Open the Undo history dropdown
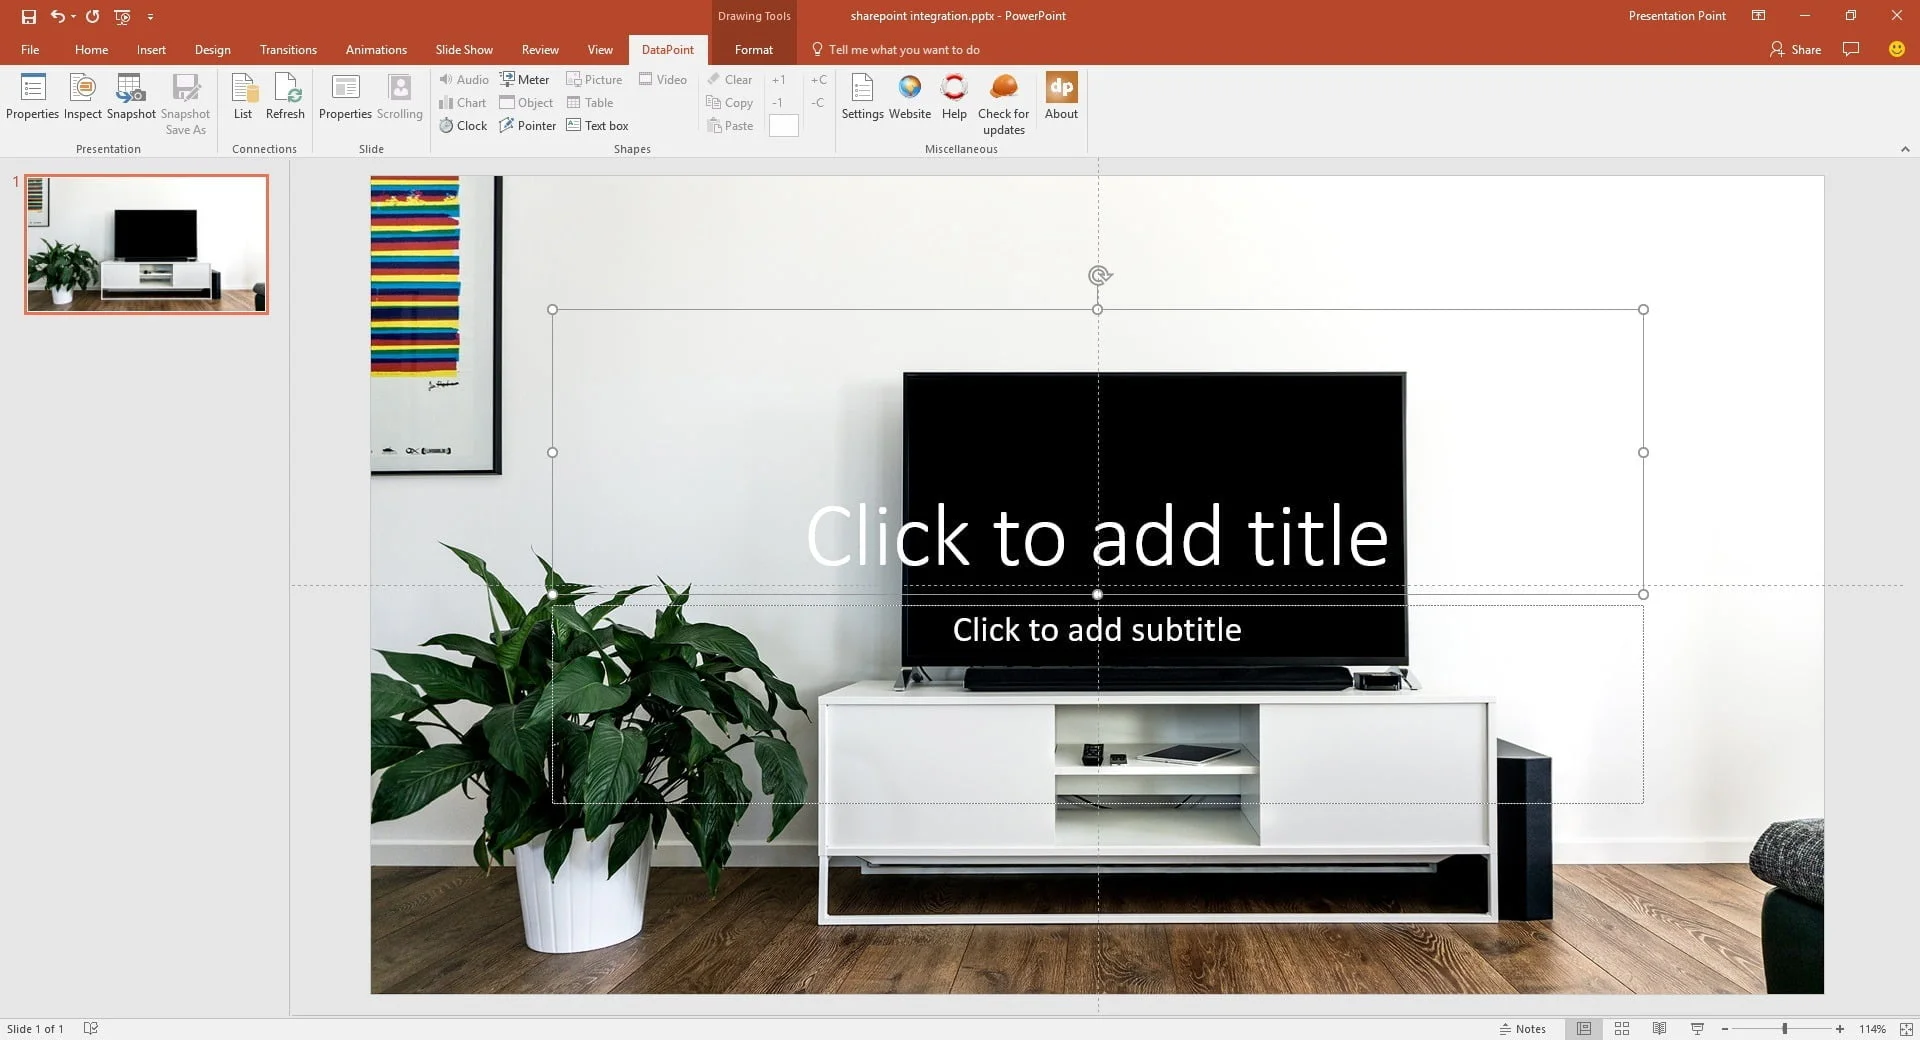The image size is (1920, 1040). tap(71, 16)
